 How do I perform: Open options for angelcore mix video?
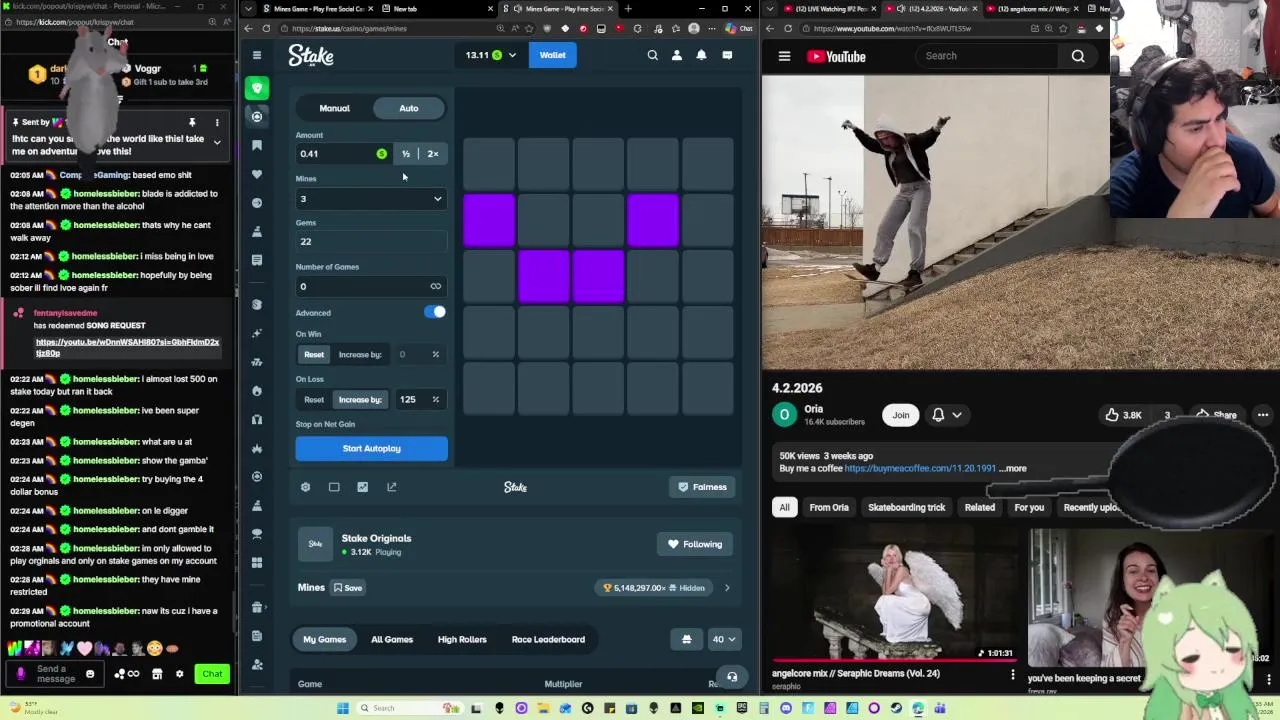click(x=1012, y=674)
